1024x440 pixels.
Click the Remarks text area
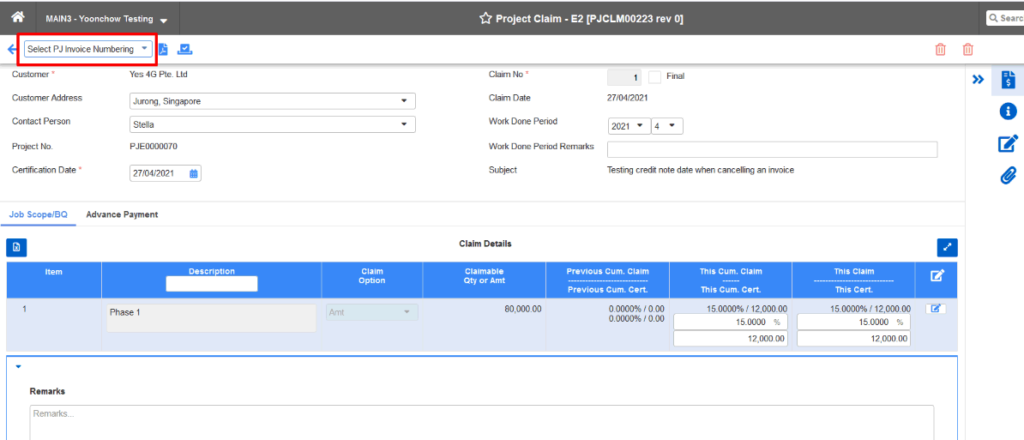coord(482,423)
